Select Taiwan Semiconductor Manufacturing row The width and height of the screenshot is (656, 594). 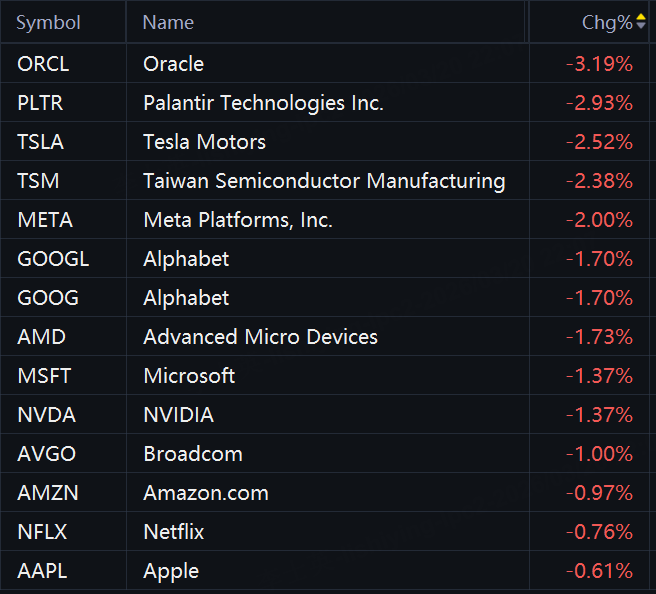tap(324, 181)
